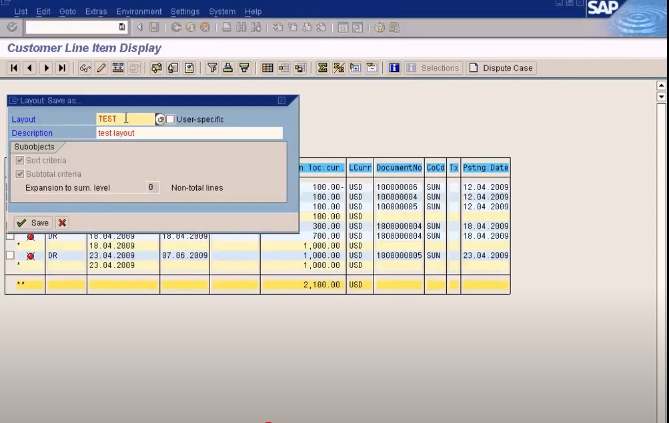The height and width of the screenshot is (423, 669).
Task: Click document number 1800000005
Action: [399, 255]
